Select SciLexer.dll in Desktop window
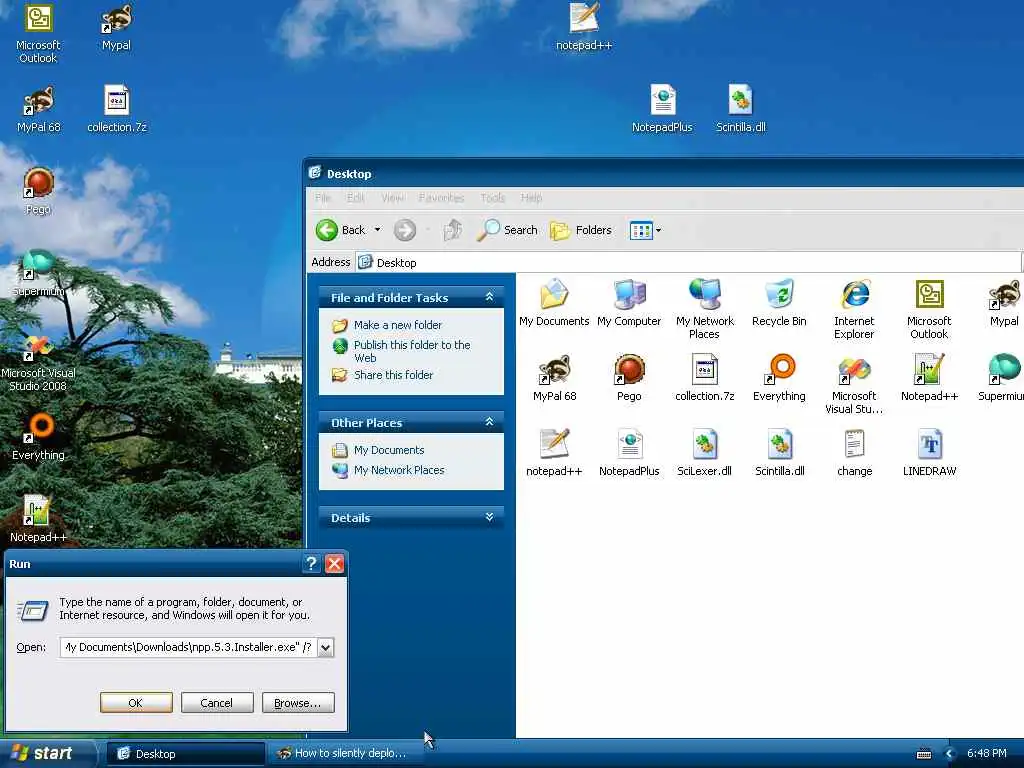 [704, 453]
